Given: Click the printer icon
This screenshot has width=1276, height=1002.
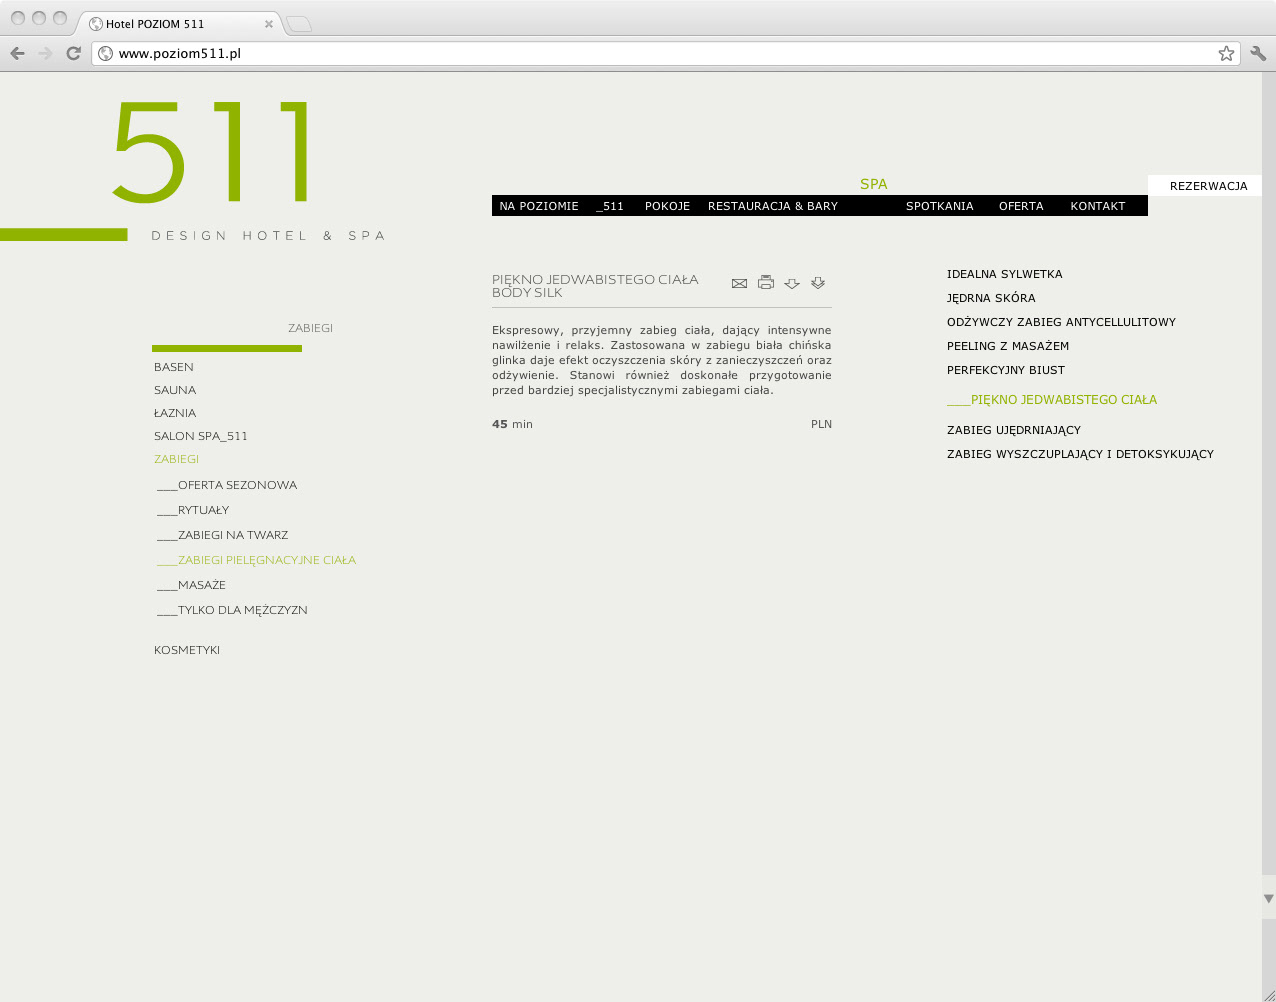Looking at the screenshot, I should tap(766, 283).
